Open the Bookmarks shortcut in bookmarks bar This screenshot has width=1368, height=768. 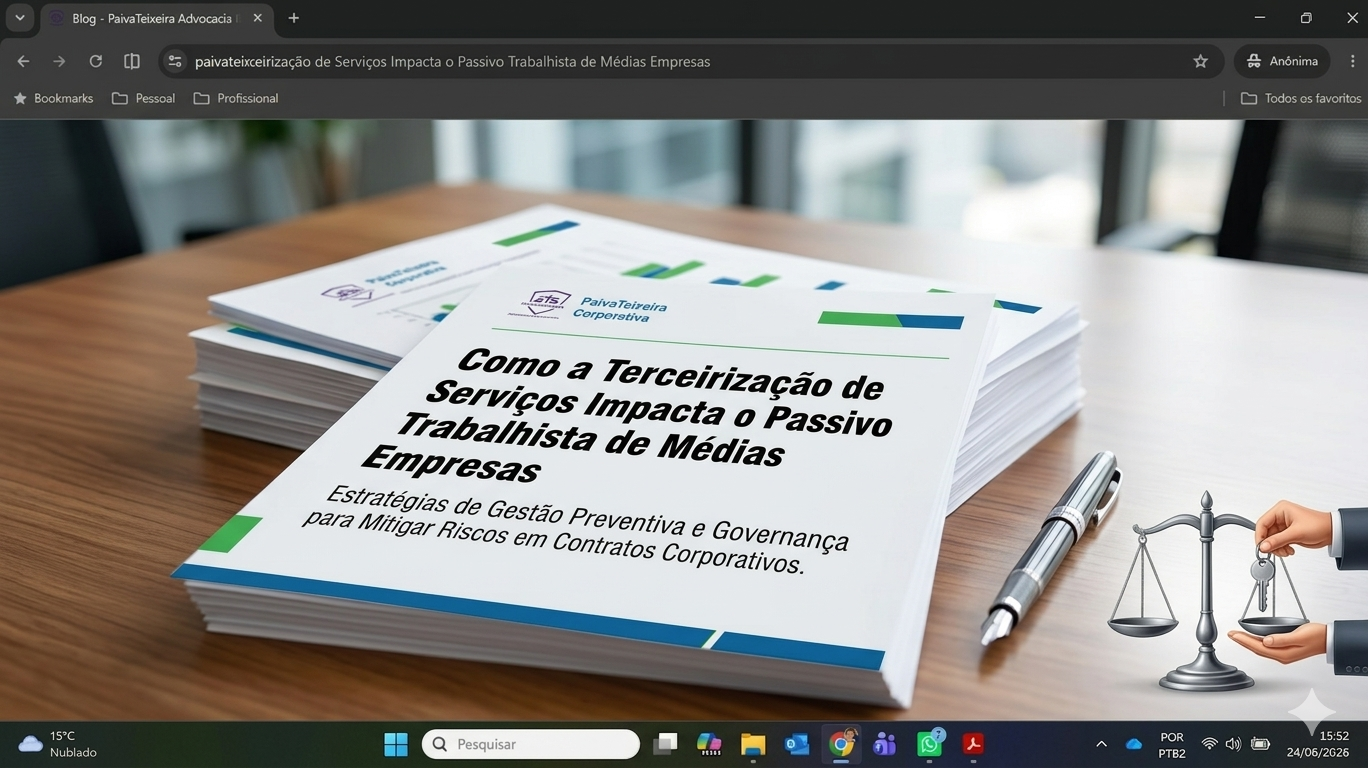click(x=53, y=98)
